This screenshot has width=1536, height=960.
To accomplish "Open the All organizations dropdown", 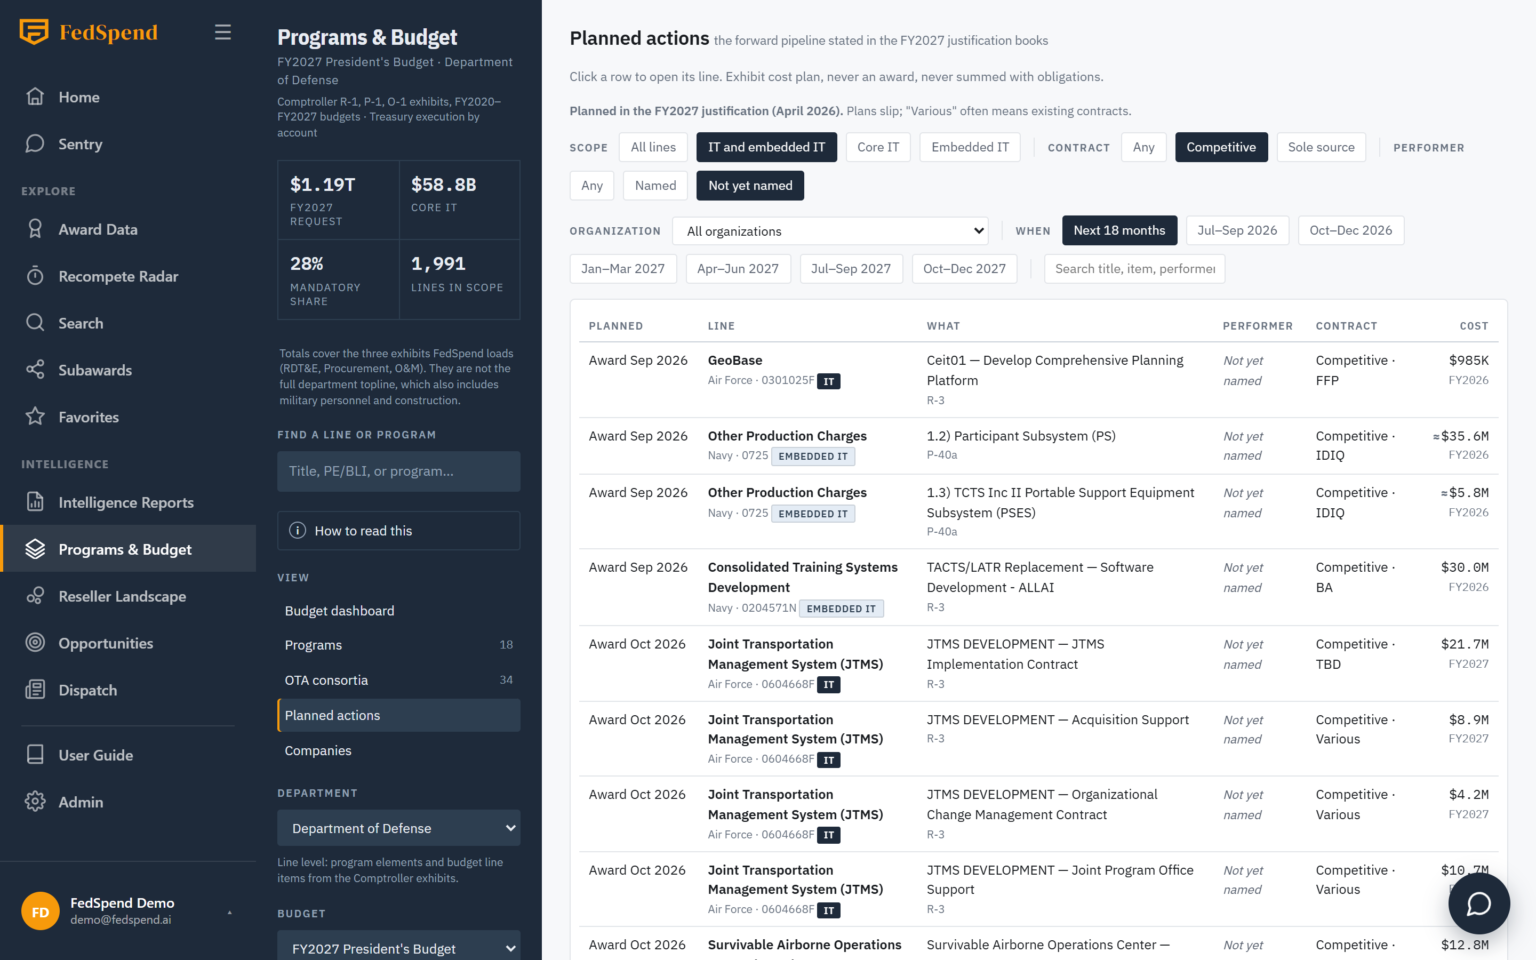I will tap(830, 231).
